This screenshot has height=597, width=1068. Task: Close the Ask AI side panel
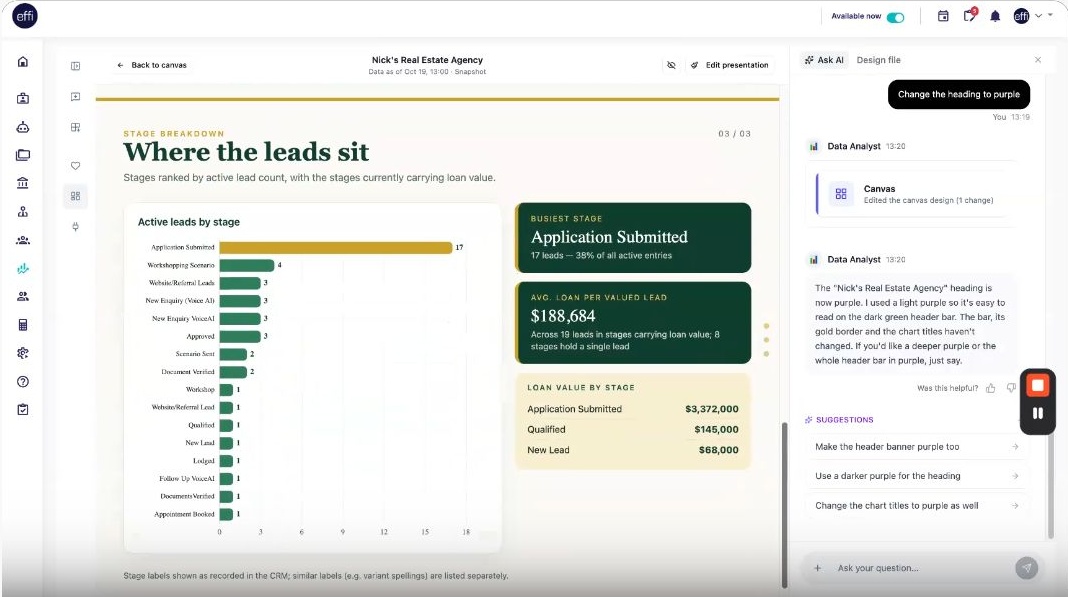click(x=1038, y=60)
